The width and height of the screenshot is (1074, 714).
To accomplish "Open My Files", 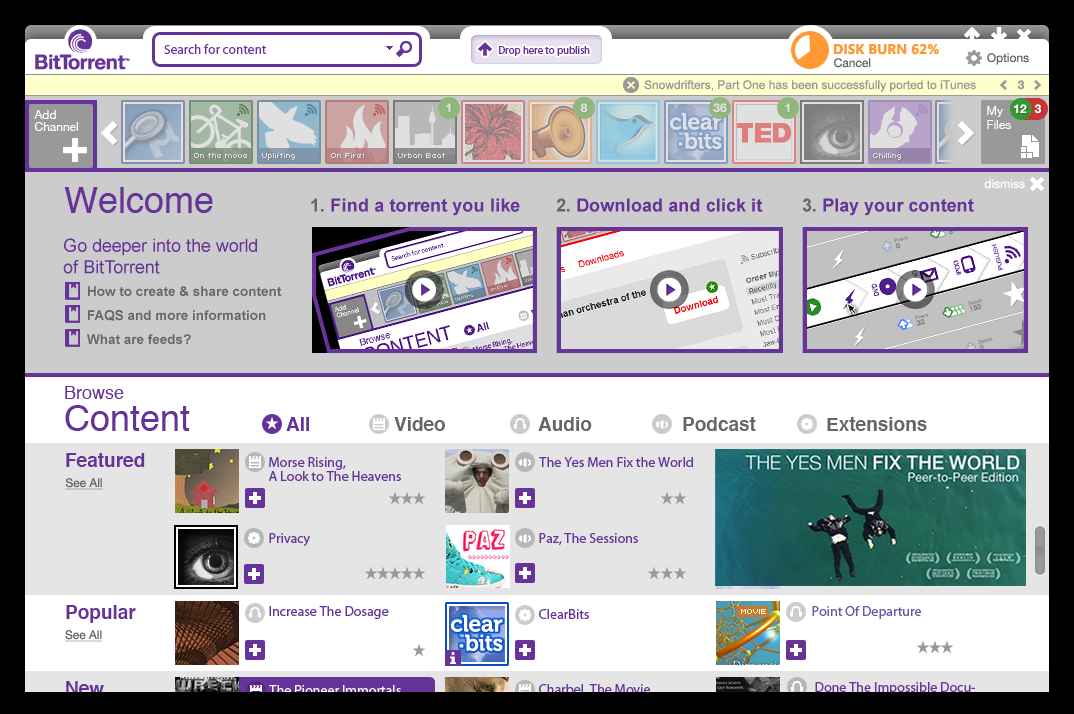I will [x=1013, y=131].
